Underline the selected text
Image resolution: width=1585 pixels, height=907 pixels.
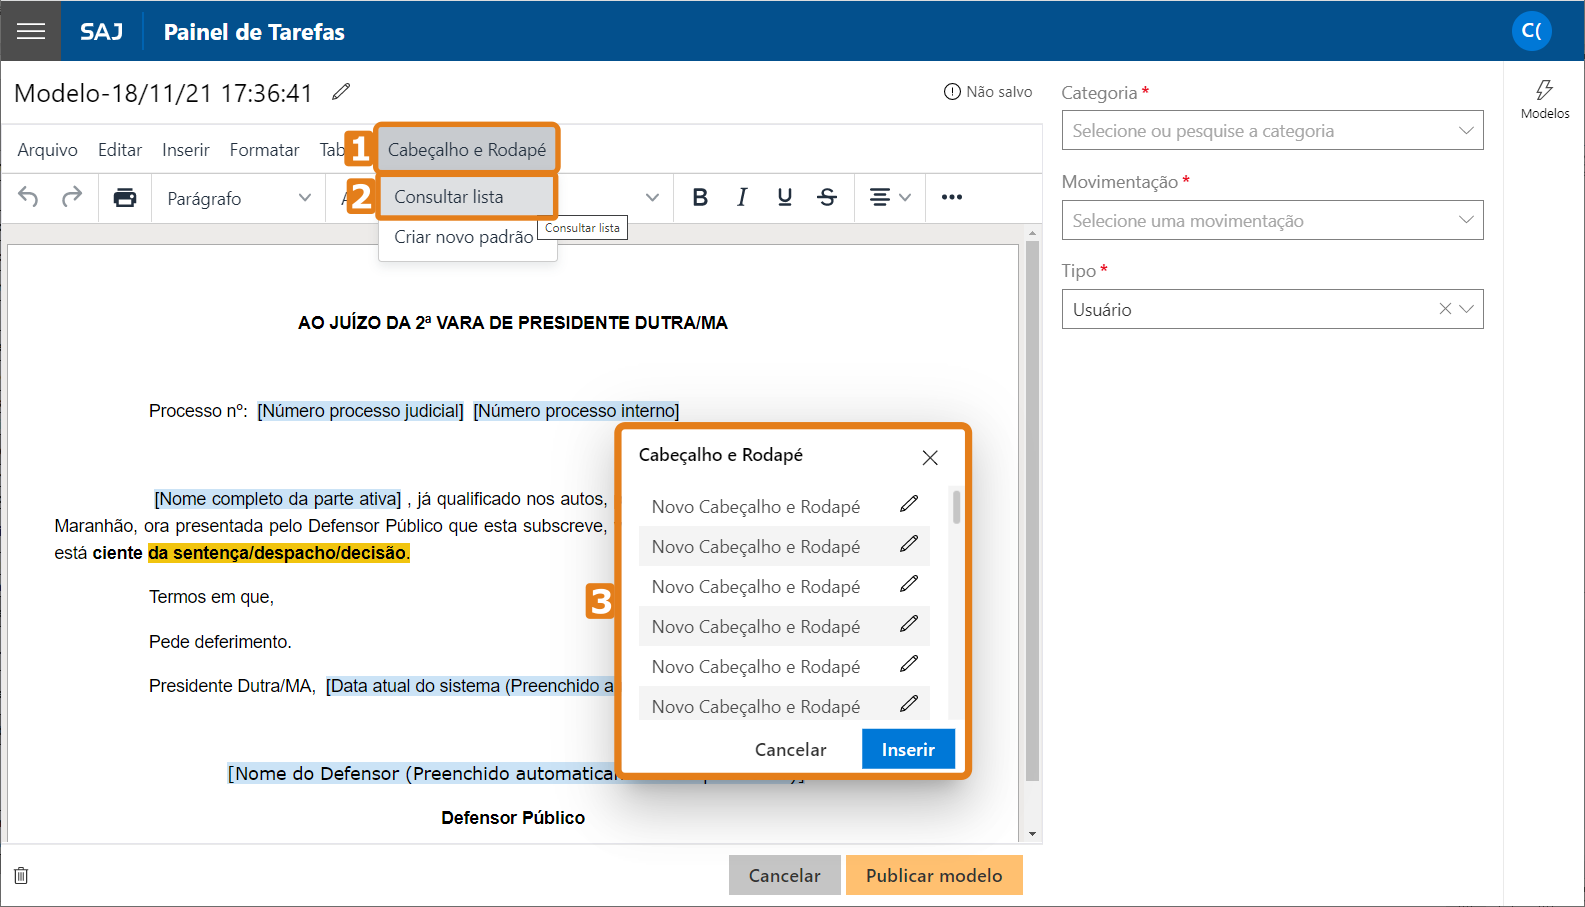coord(785,197)
